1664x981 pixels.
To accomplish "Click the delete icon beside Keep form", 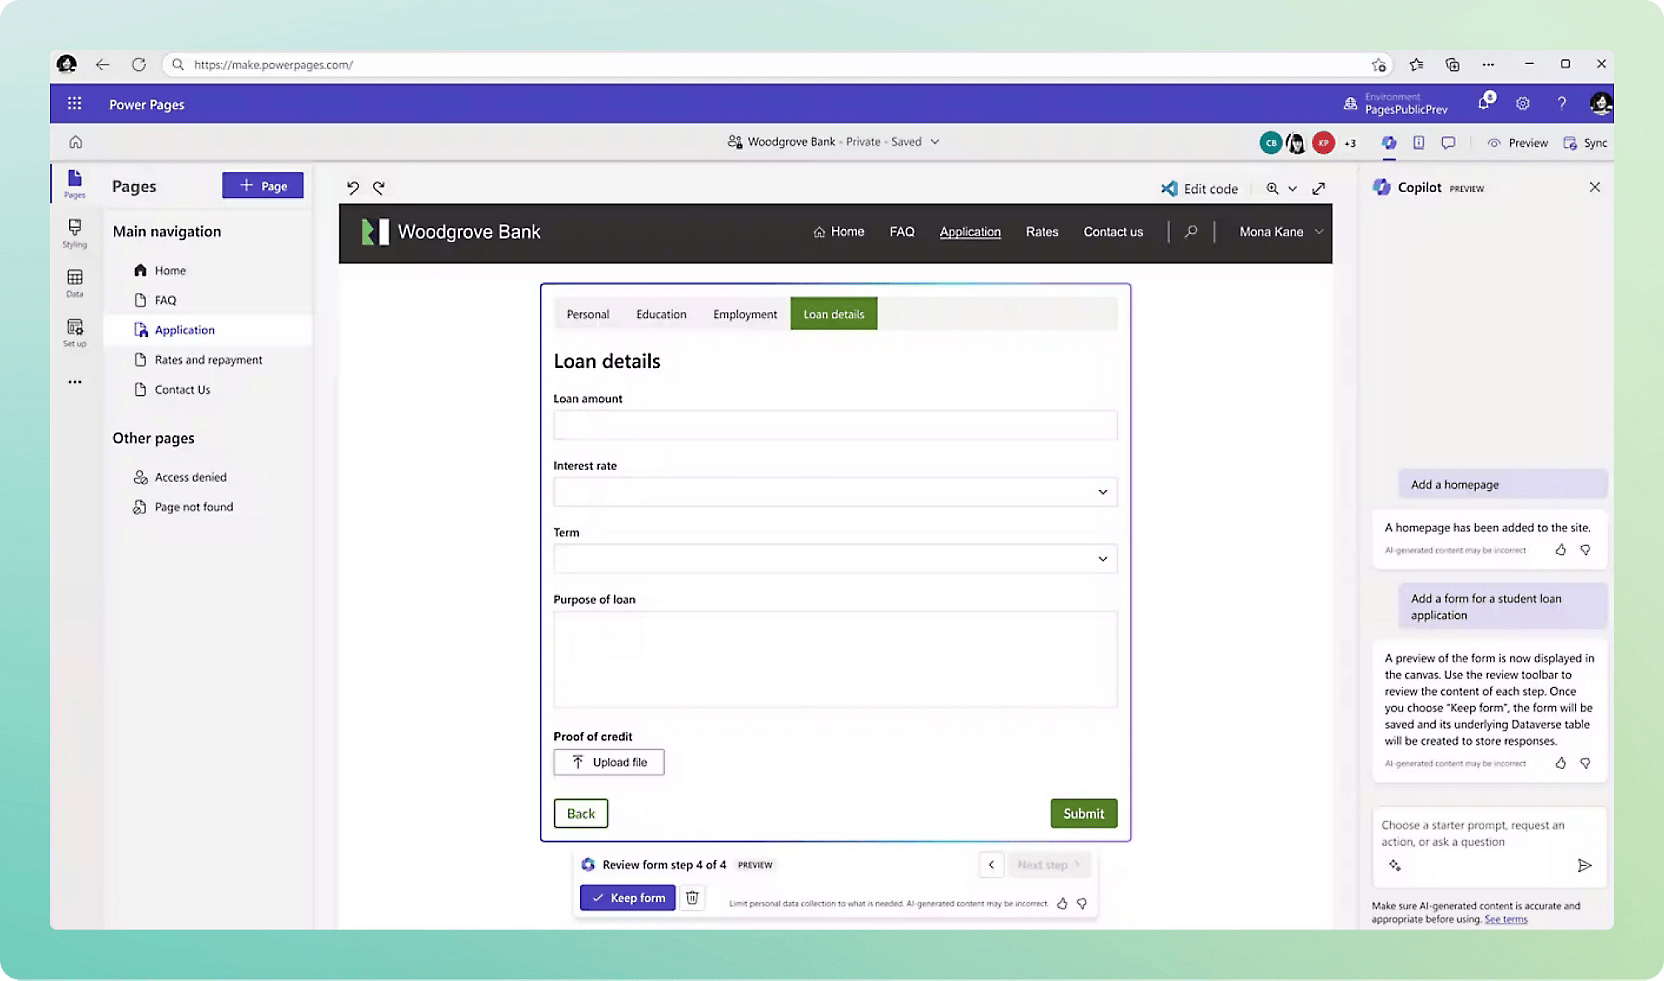I will coord(692,897).
